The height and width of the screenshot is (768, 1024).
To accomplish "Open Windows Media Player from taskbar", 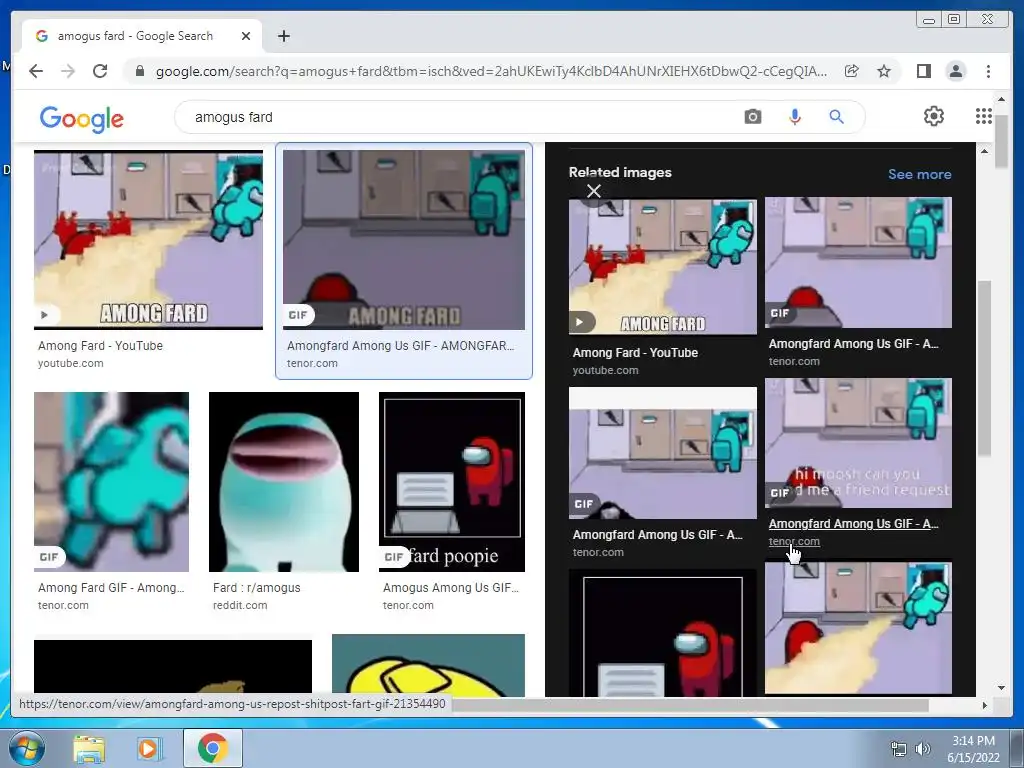I will pyautogui.click(x=149, y=749).
